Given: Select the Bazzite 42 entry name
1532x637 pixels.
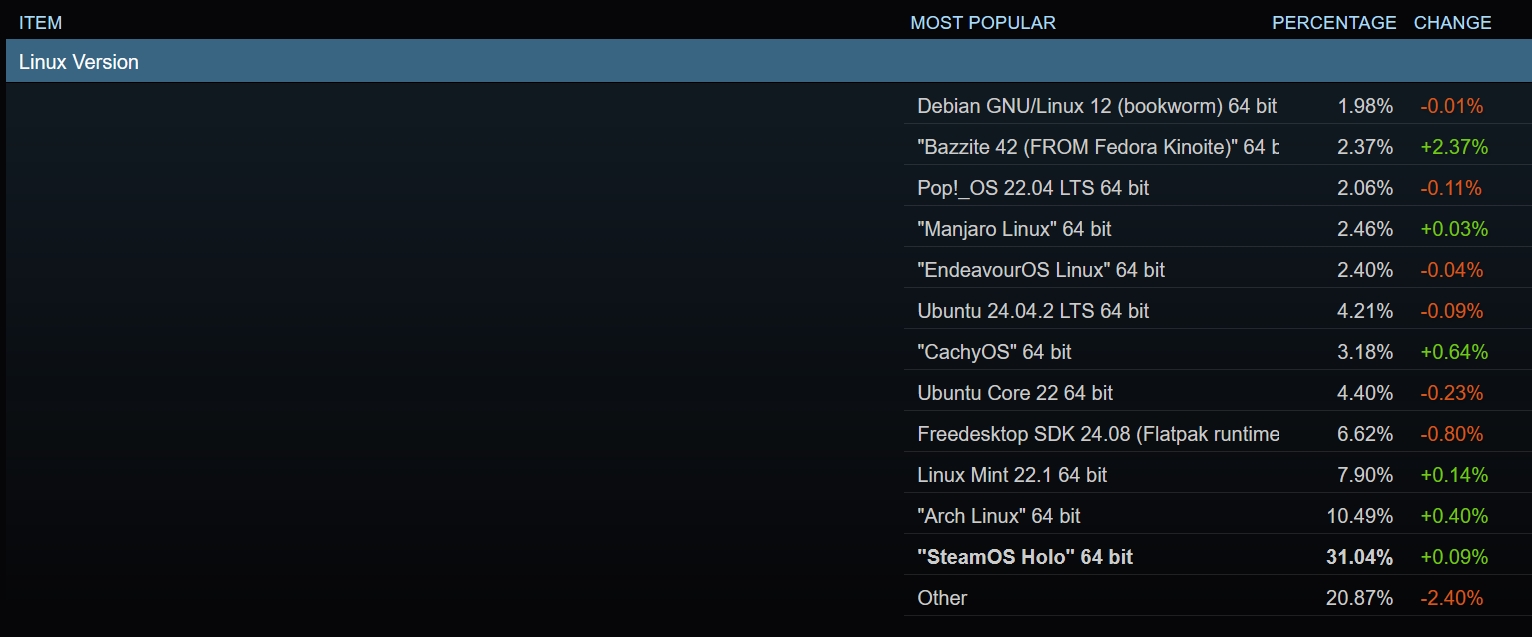Looking at the screenshot, I should coord(1098,147).
